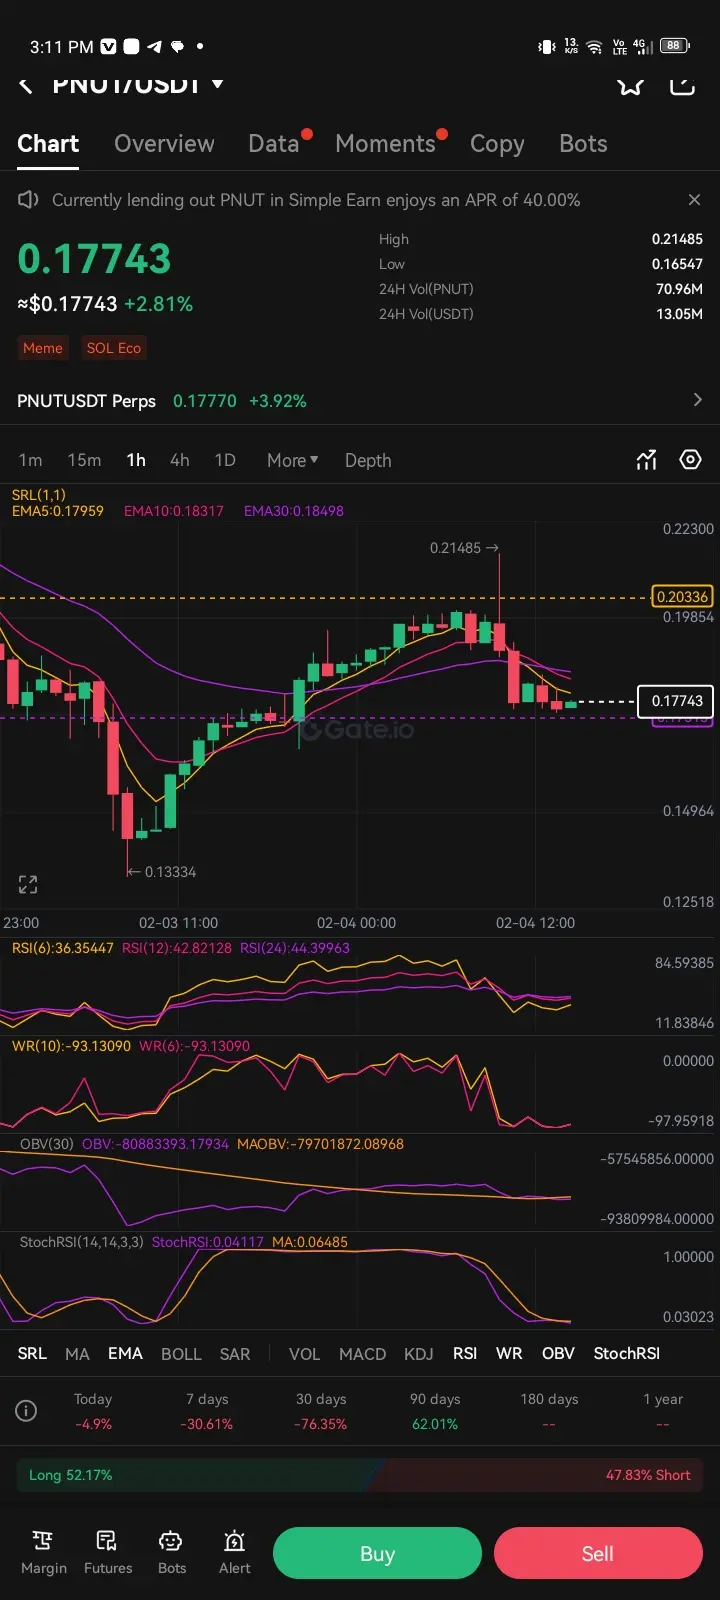Open the Copy tab
This screenshot has width=720, height=1600.
497,144
